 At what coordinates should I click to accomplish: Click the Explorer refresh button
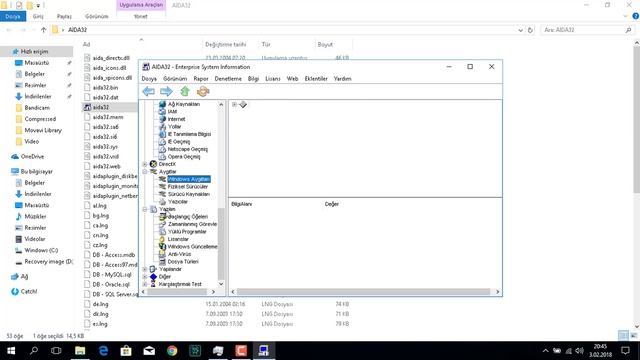coord(530,30)
